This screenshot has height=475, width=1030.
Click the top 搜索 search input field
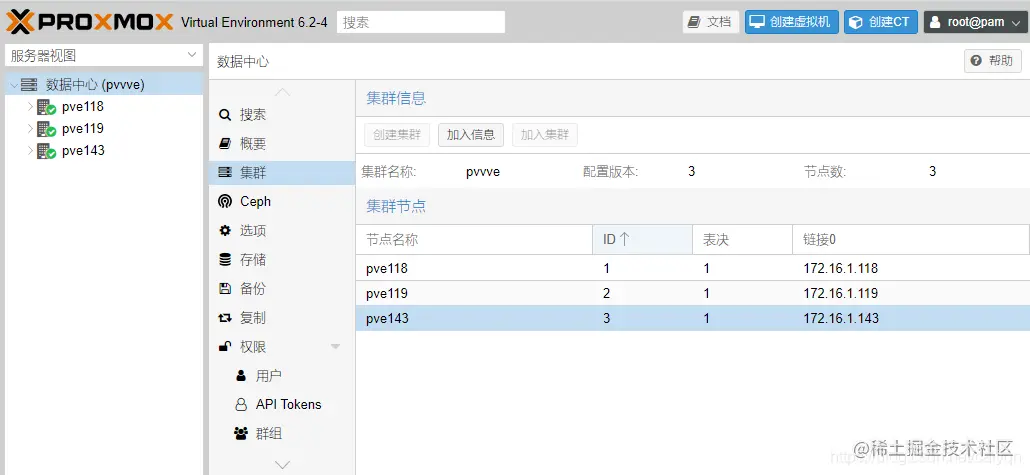pyautogui.click(x=421, y=22)
